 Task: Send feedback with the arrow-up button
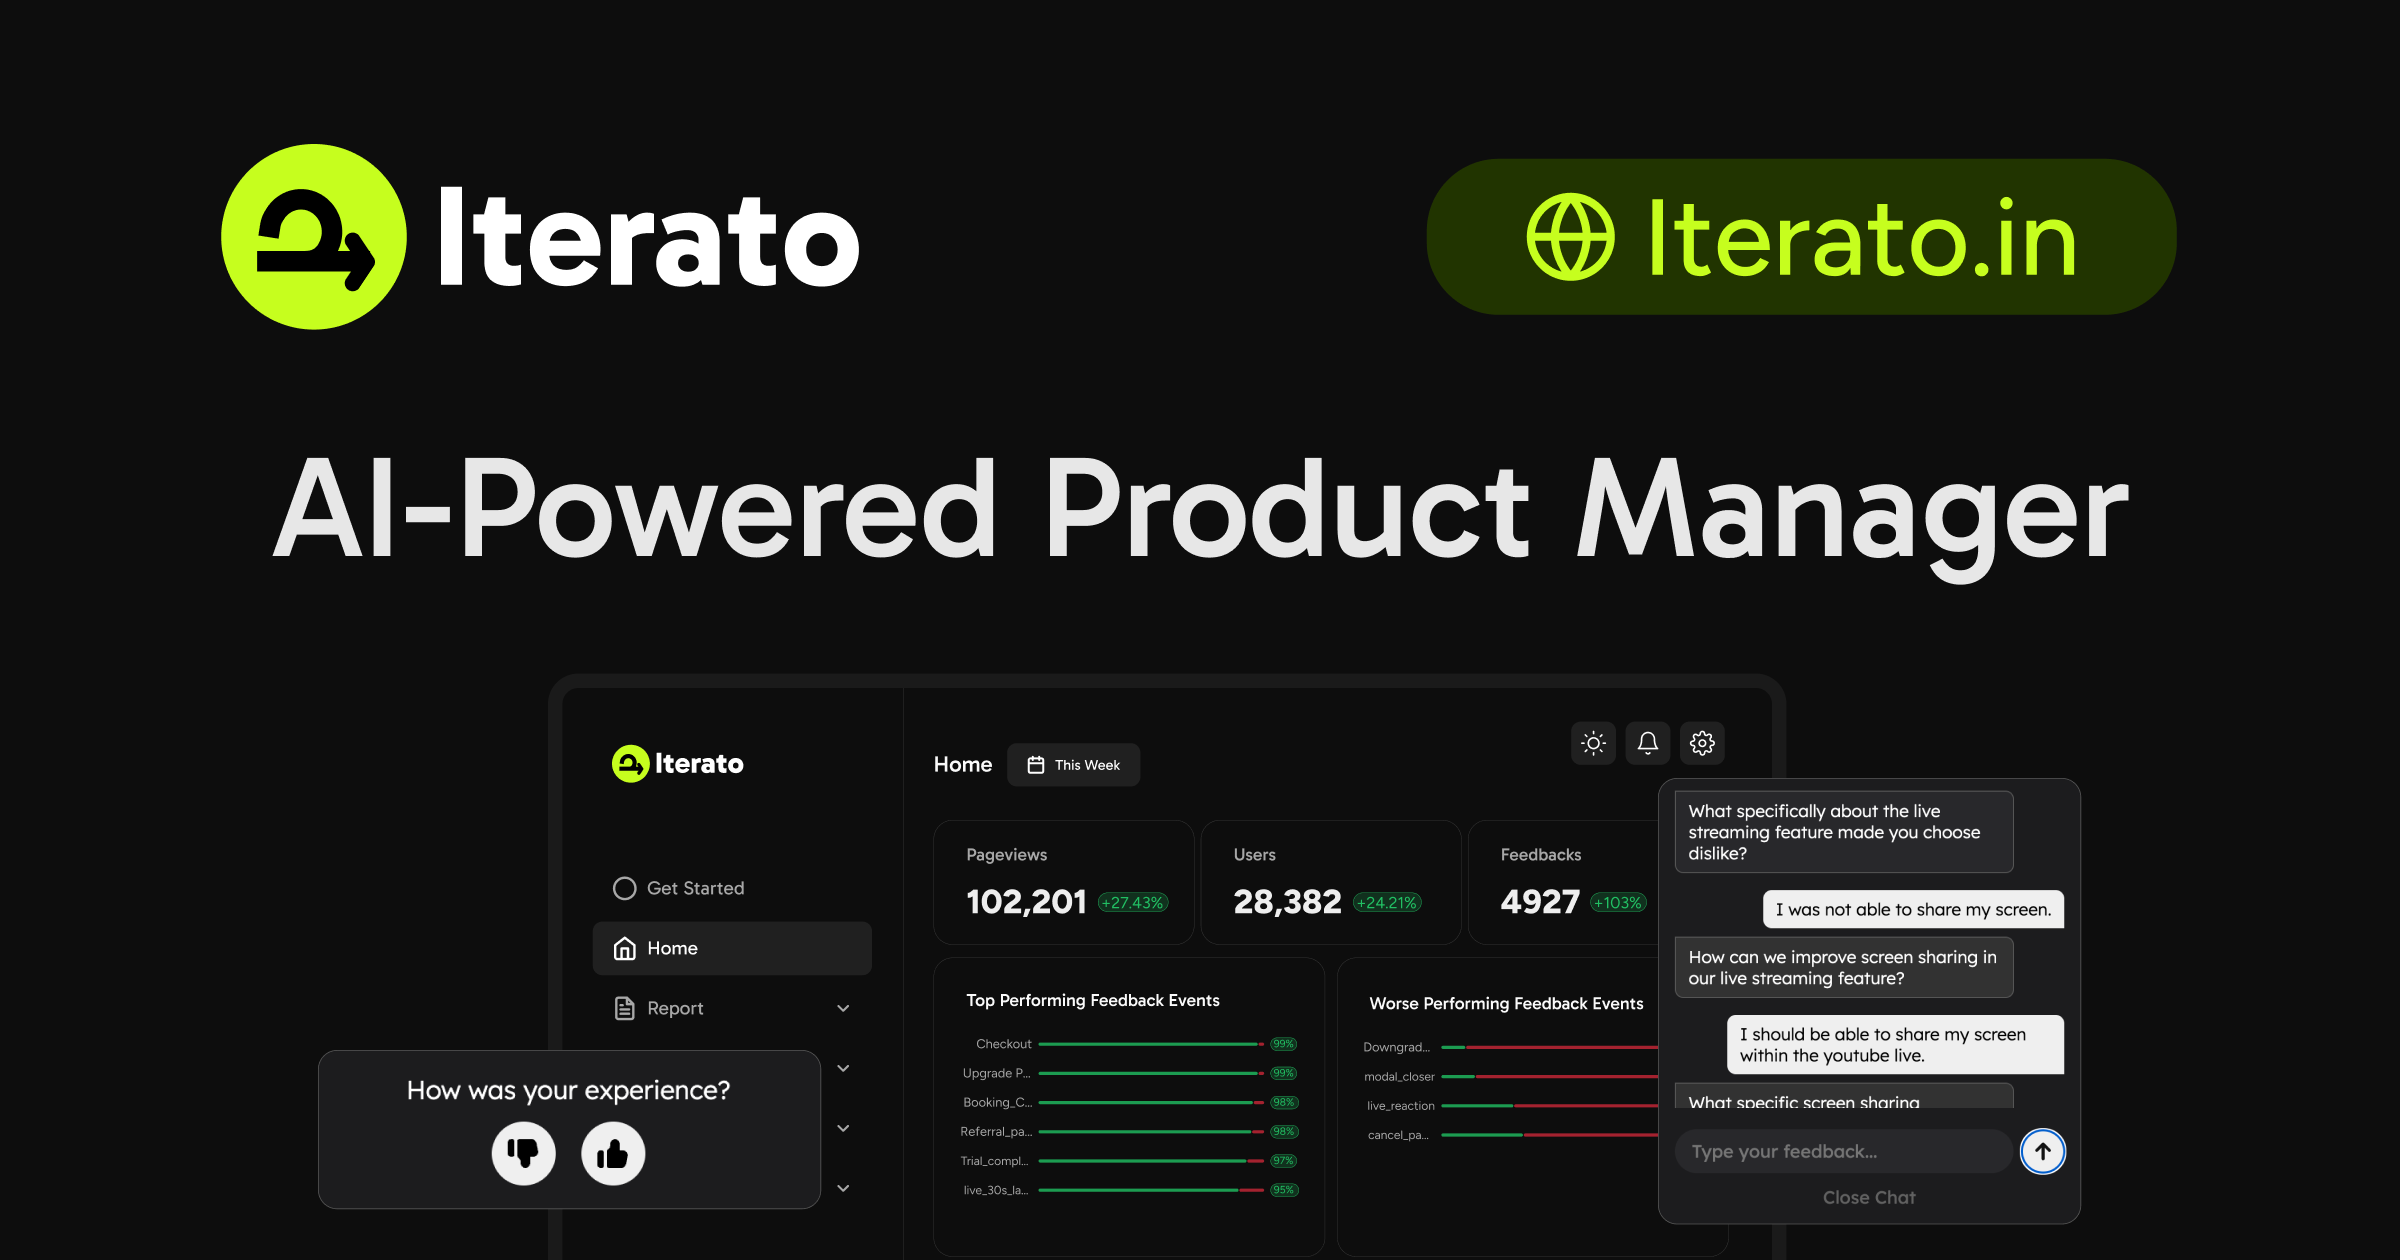(x=2043, y=1151)
